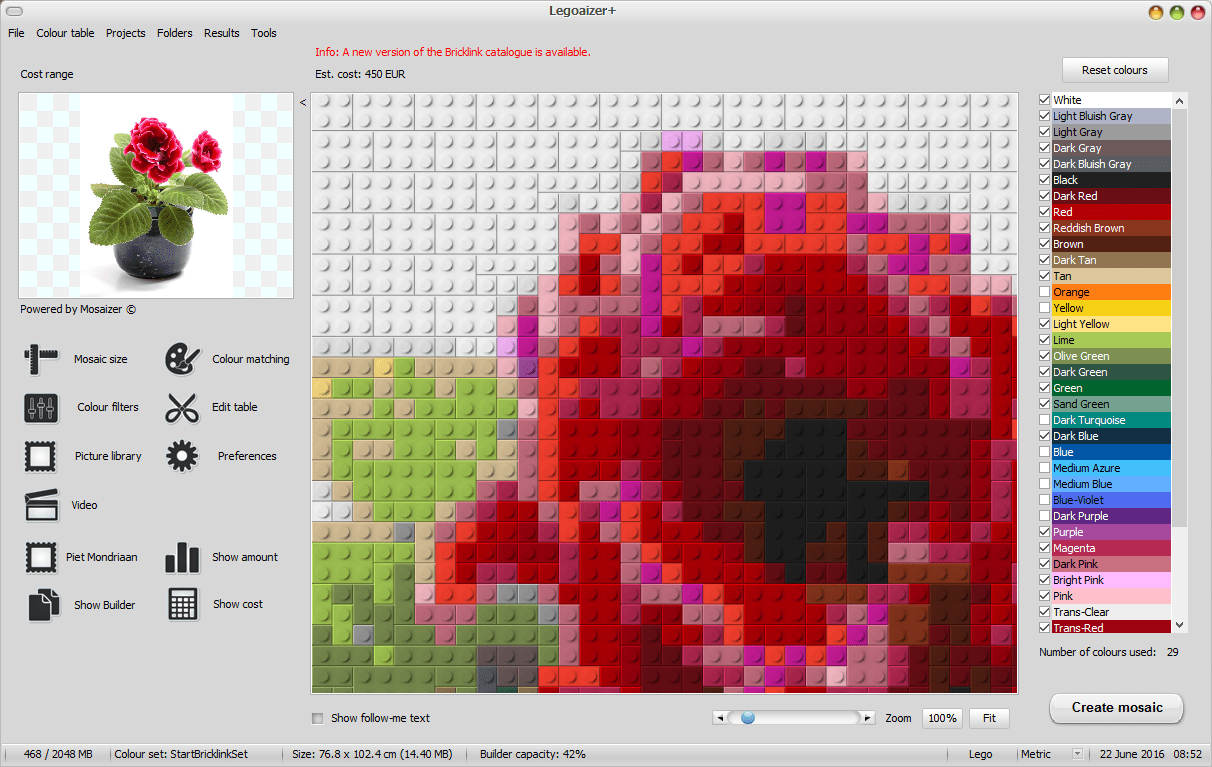Open the Folders menu

tap(175, 33)
